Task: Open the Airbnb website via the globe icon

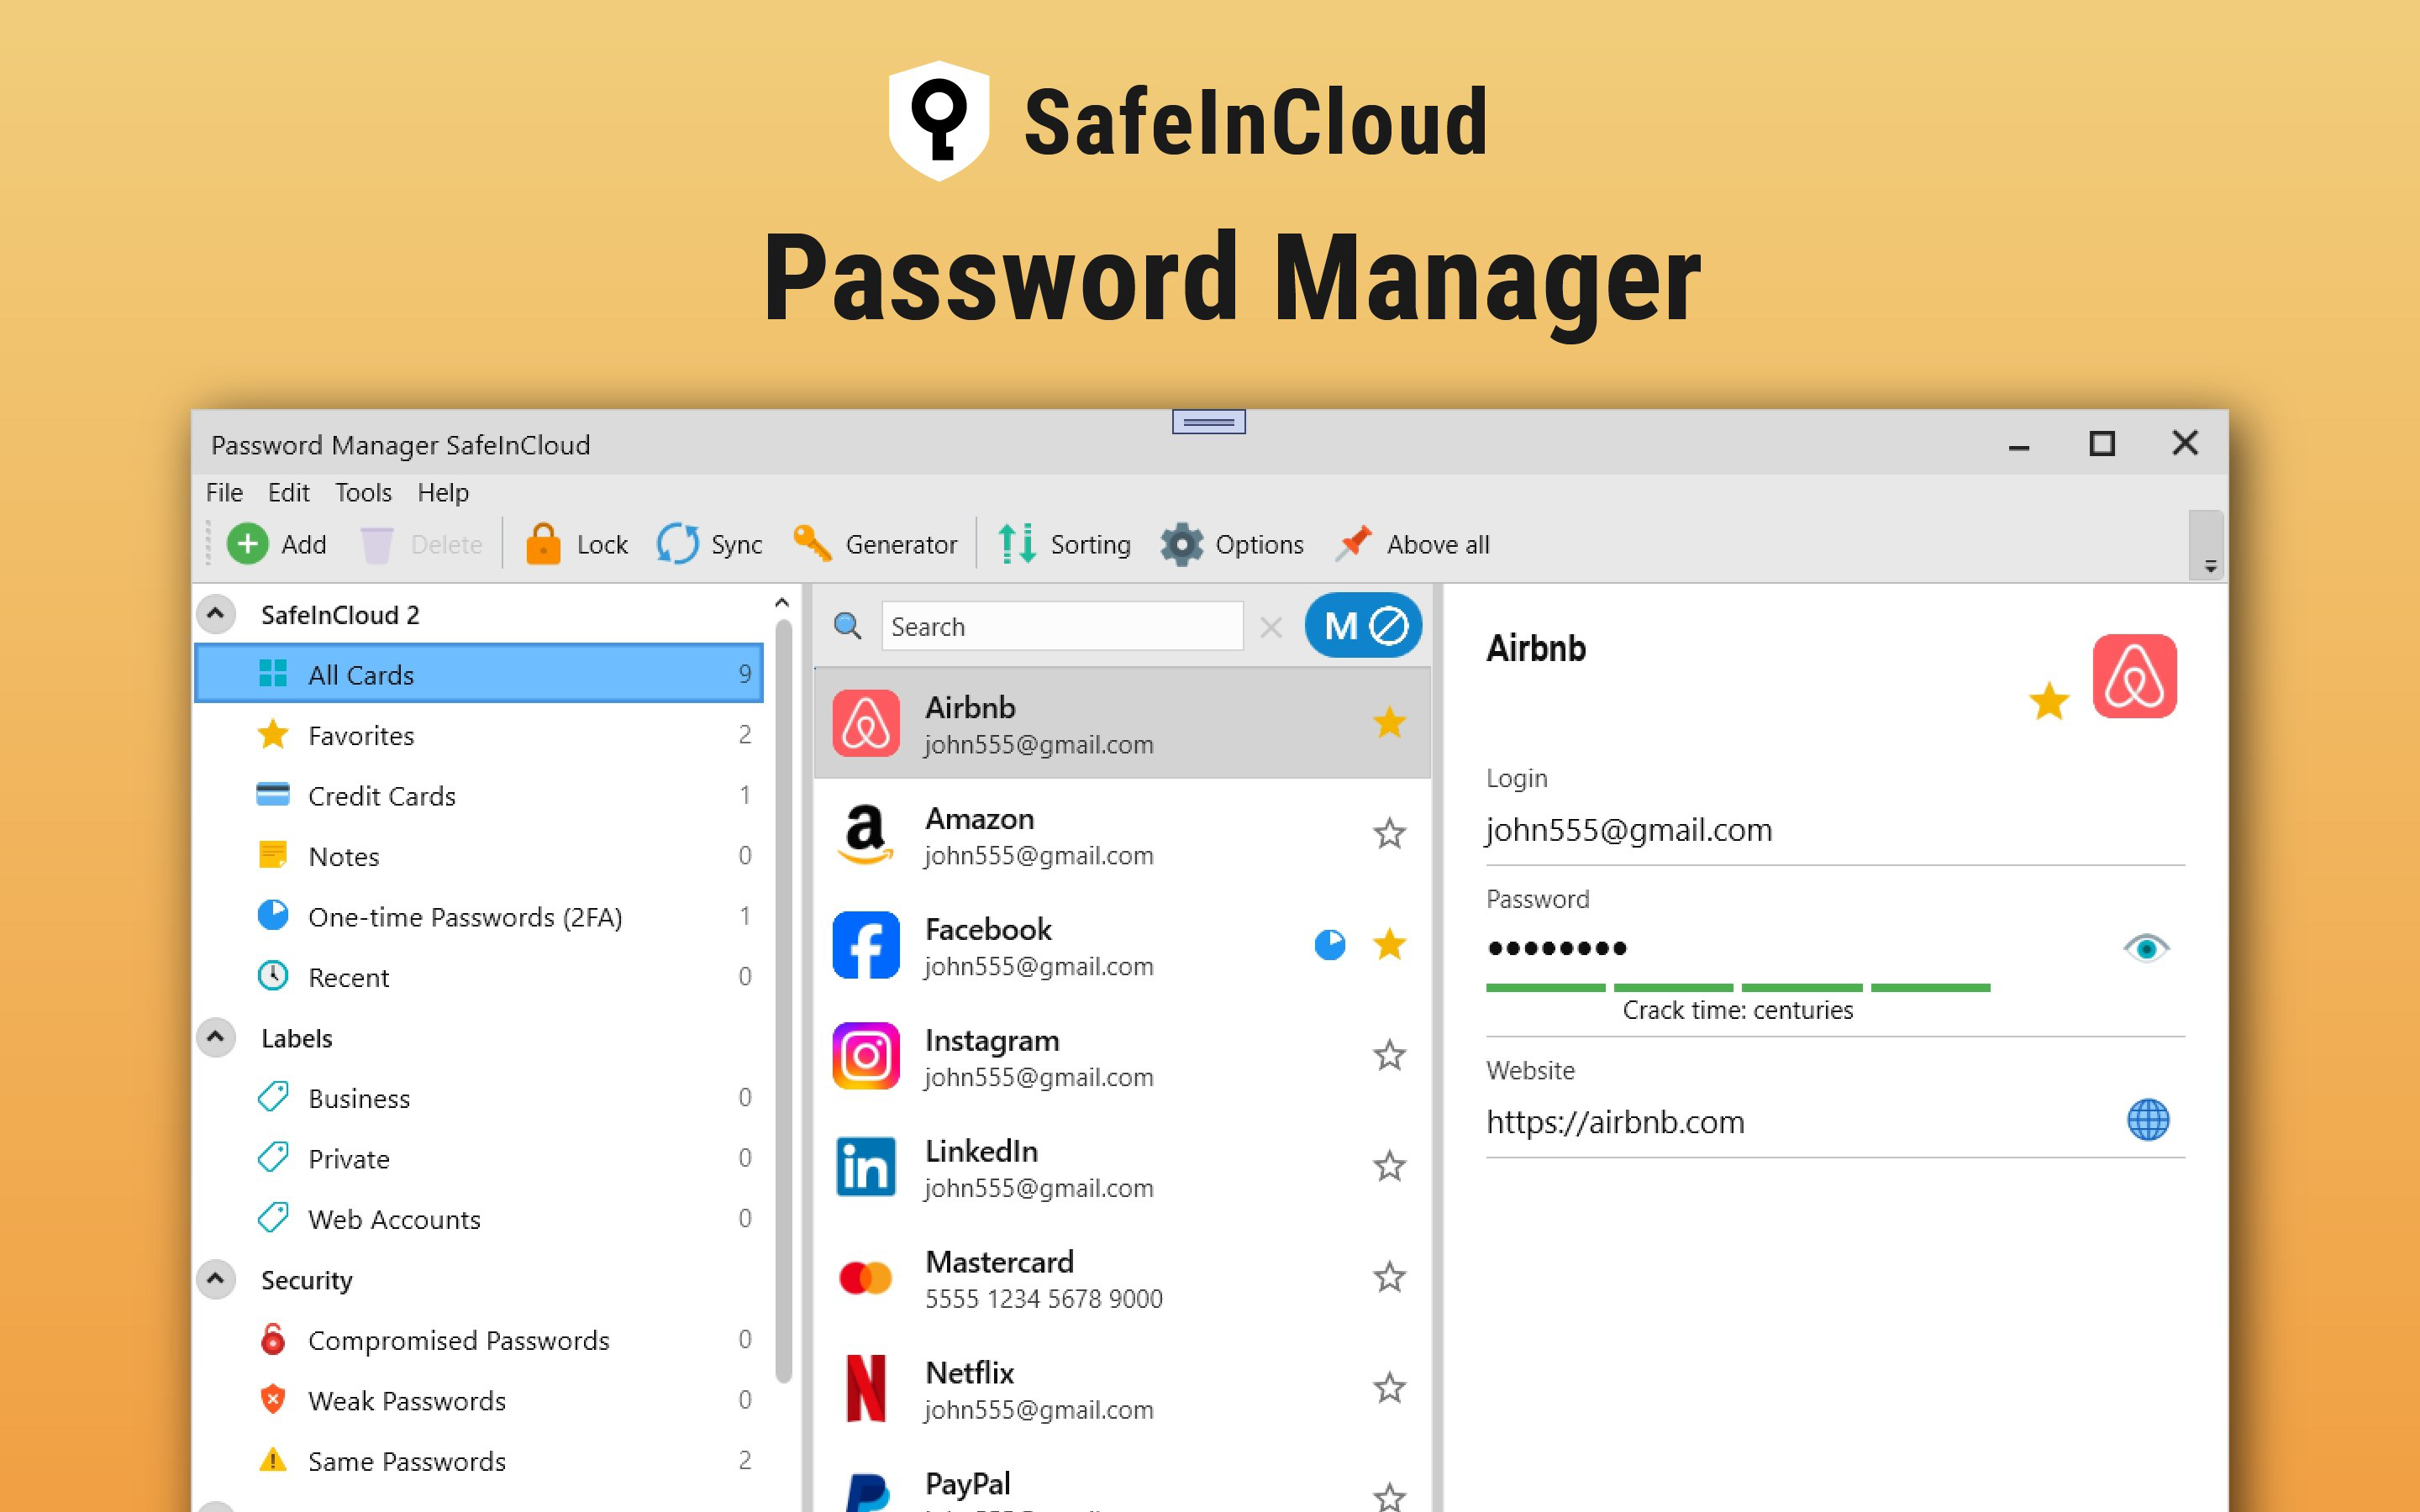Action: pos(2146,1120)
